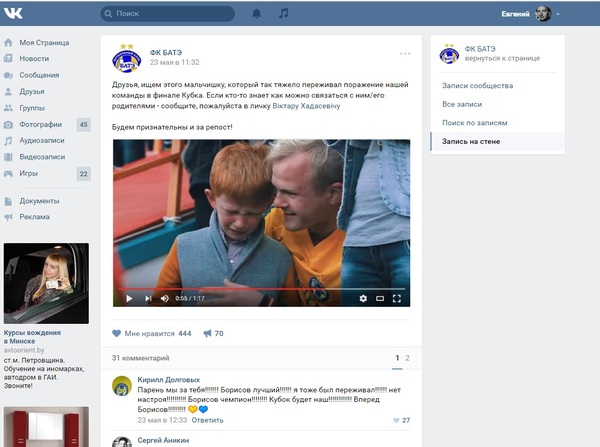The width and height of the screenshot is (600, 447).
Task: Open video settings gear
Action: pos(362,298)
